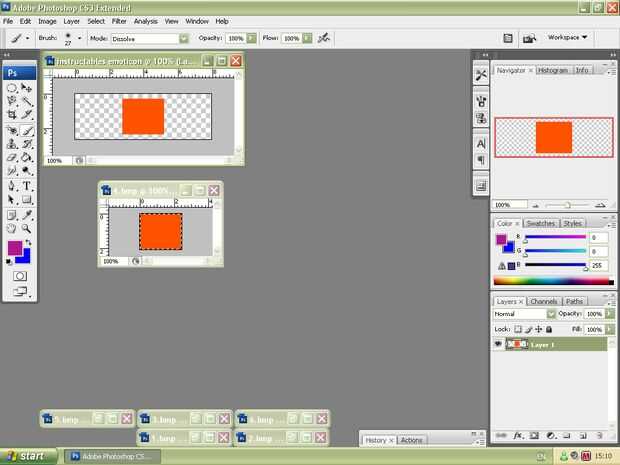Select the Slice tool

26,115
